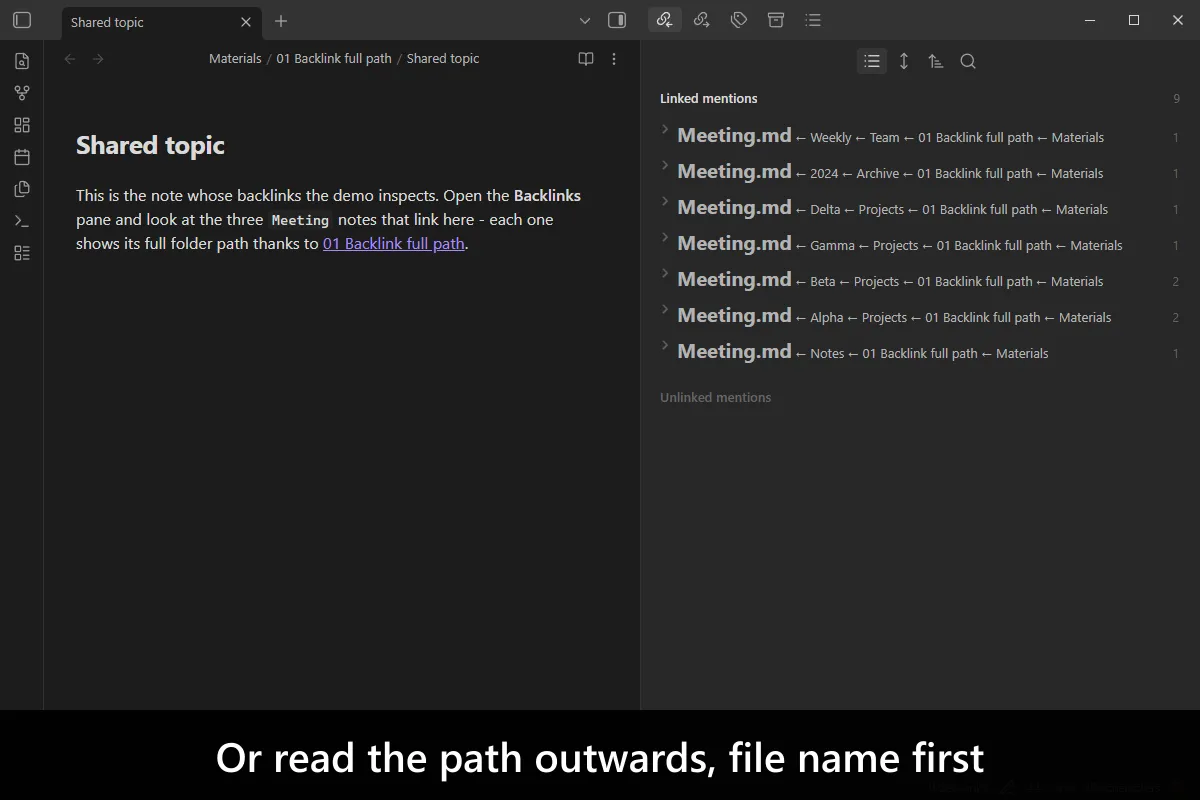Toggle the left sidebar
This screenshot has width=1200, height=800.
tap(22, 20)
